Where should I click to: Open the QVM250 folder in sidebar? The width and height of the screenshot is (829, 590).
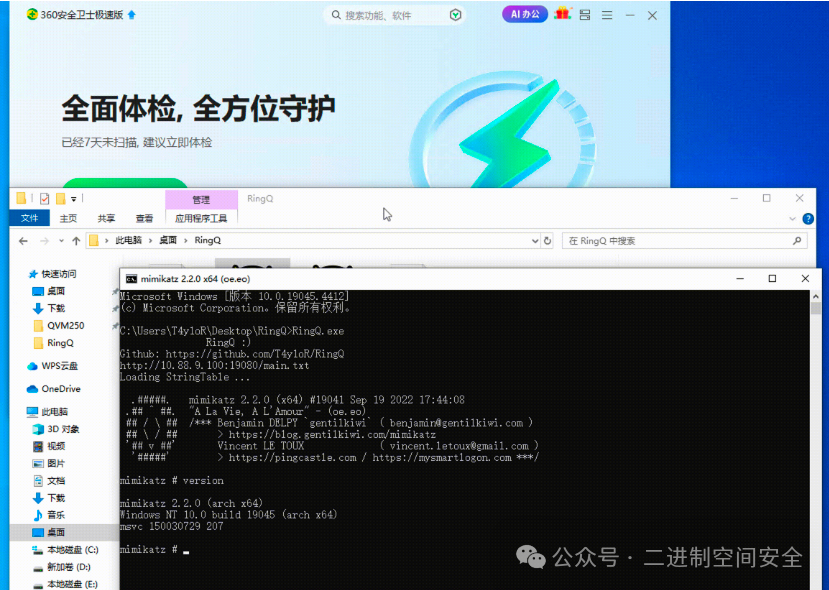[59, 326]
